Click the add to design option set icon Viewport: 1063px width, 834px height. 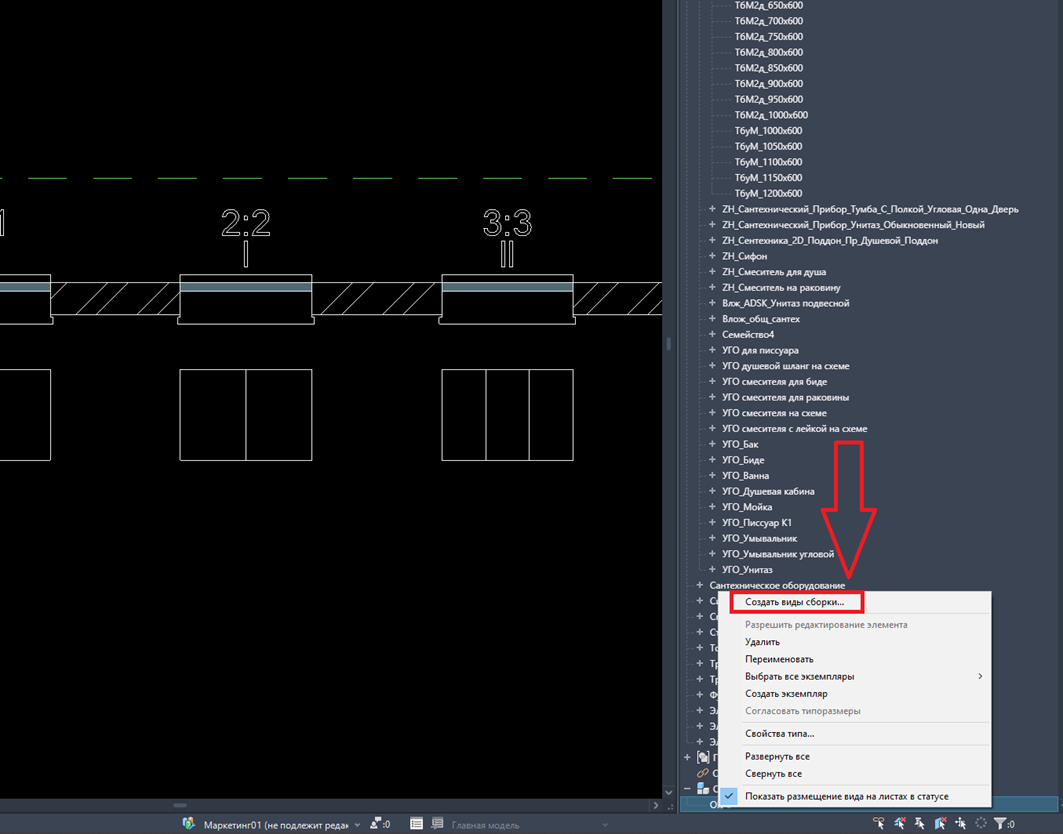click(x=437, y=824)
